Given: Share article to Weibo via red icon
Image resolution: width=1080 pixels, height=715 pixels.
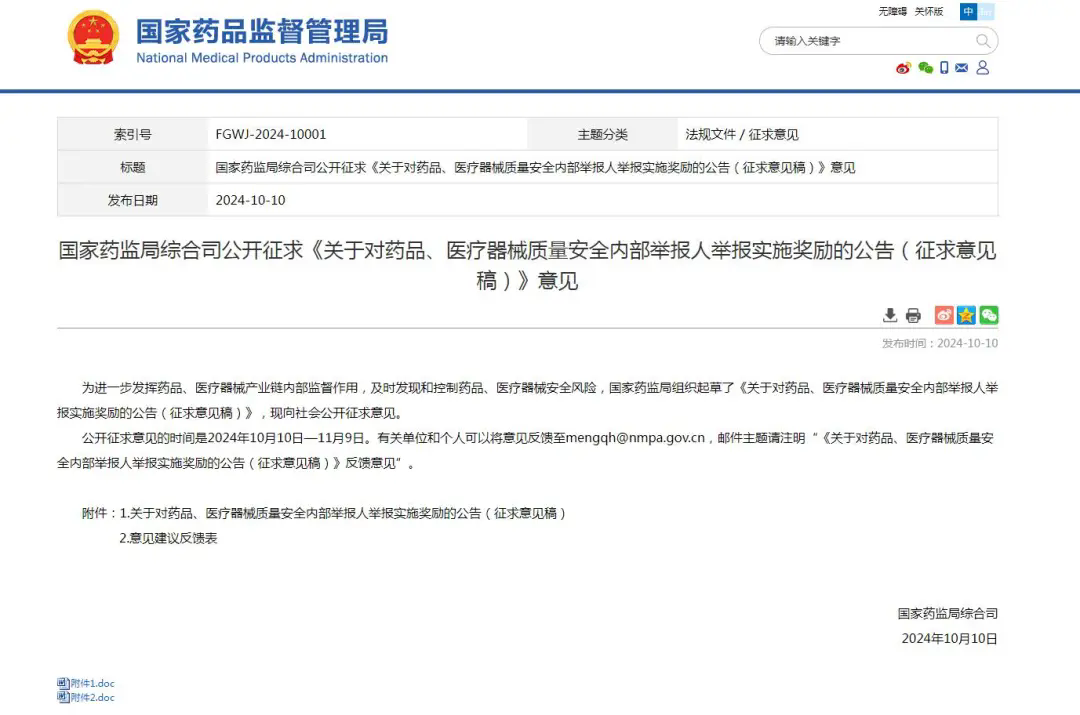Looking at the screenshot, I should click(944, 316).
